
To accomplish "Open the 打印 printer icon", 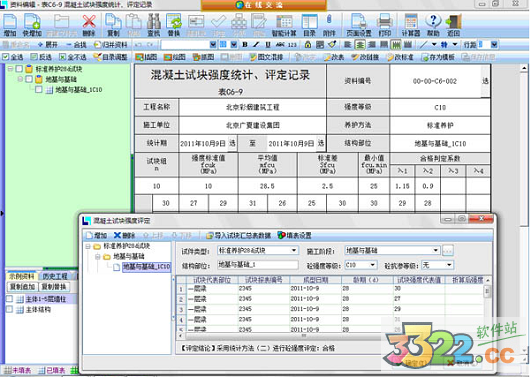I will point(385,24).
